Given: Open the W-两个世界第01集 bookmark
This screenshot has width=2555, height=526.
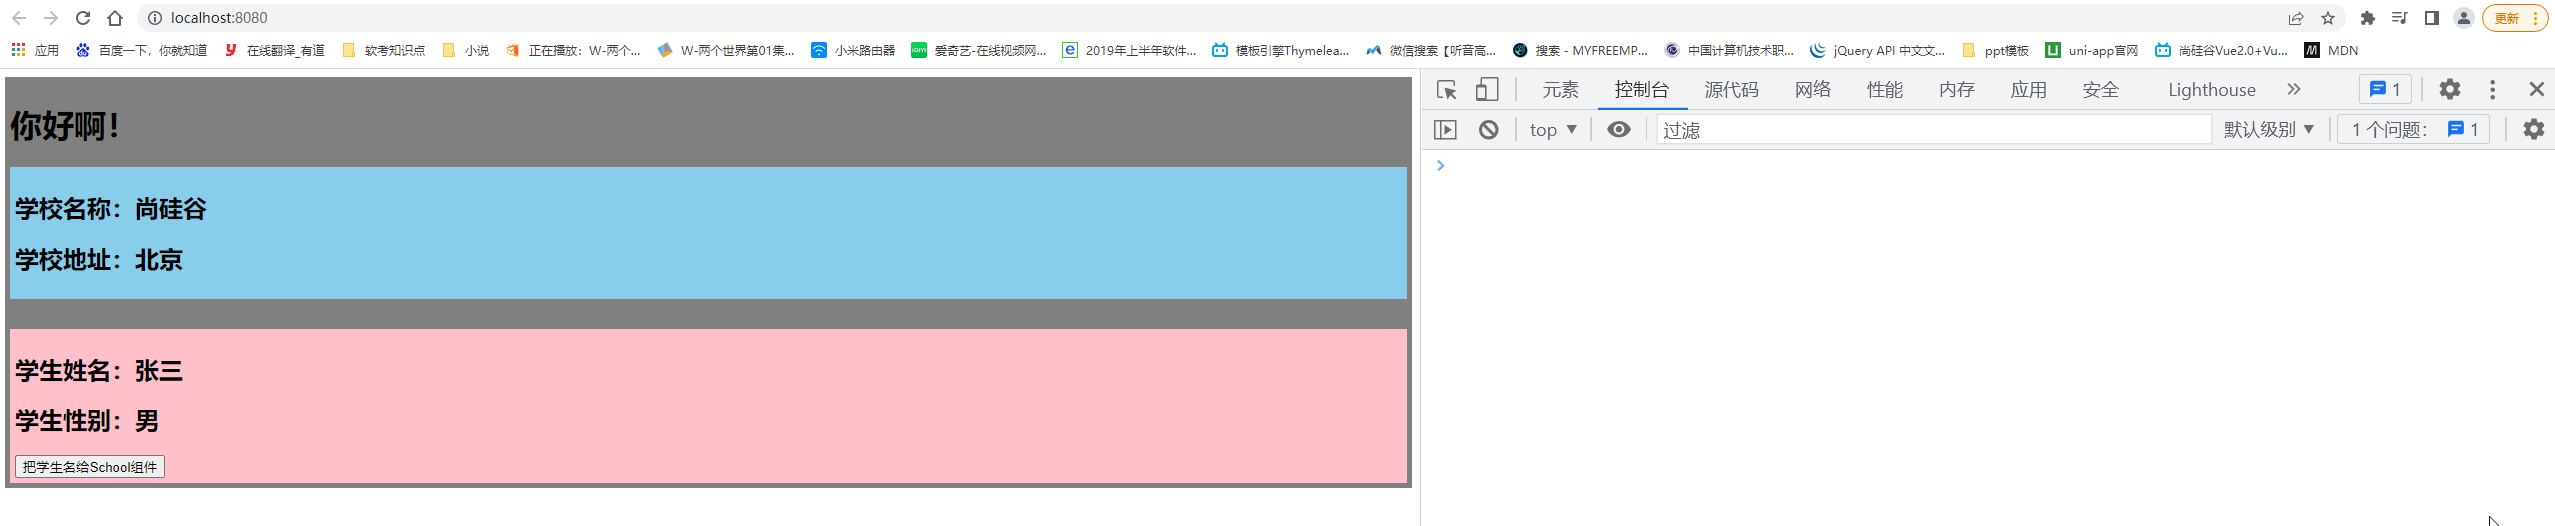Looking at the screenshot, I should coord(726,50).
